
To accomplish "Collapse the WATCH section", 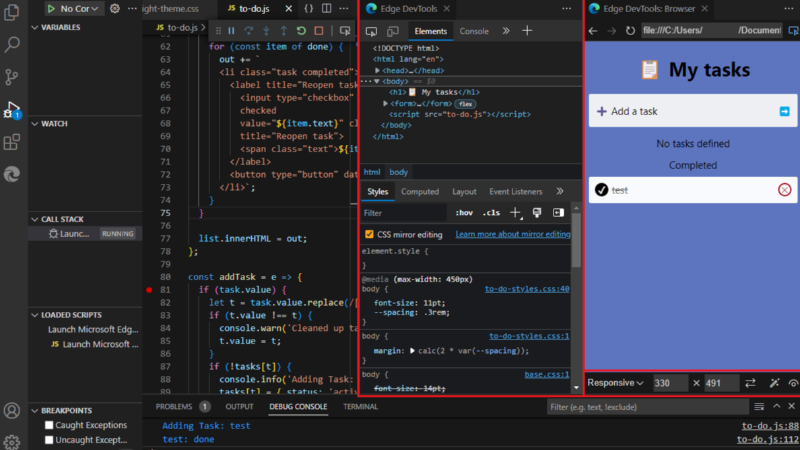I will (x=35, y=123).
